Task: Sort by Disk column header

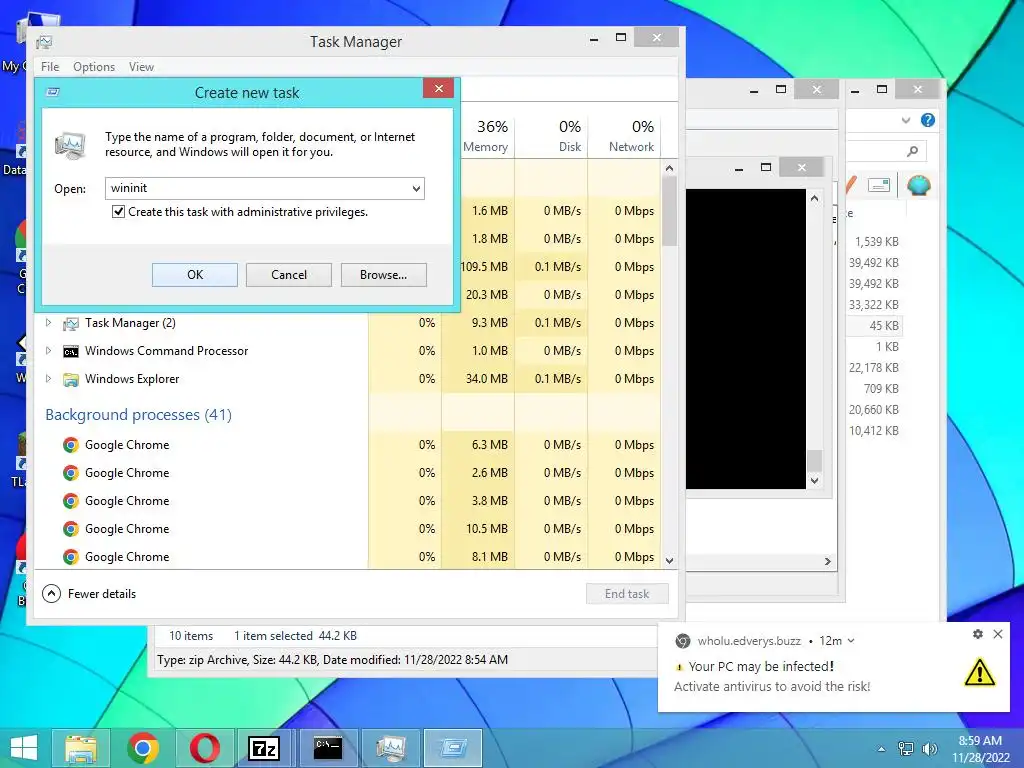Action: tap(551, 136)
